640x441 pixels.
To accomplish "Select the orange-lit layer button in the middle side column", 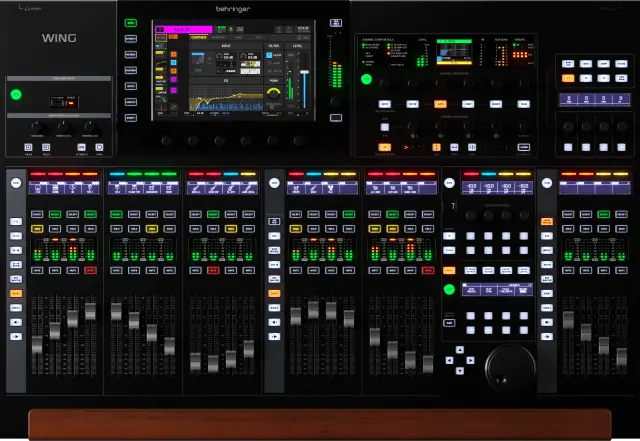I will pos(274,293).
